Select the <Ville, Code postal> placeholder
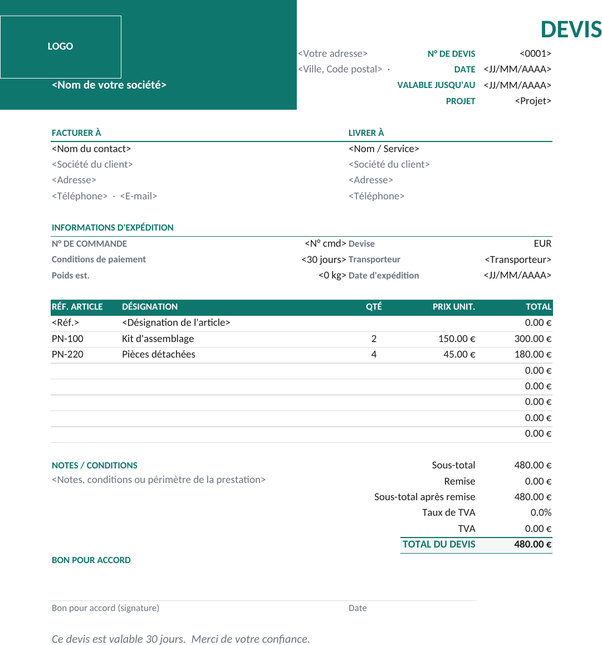Image resolution: width=602 pixels, height=645 pixels. tap(340, 69)
